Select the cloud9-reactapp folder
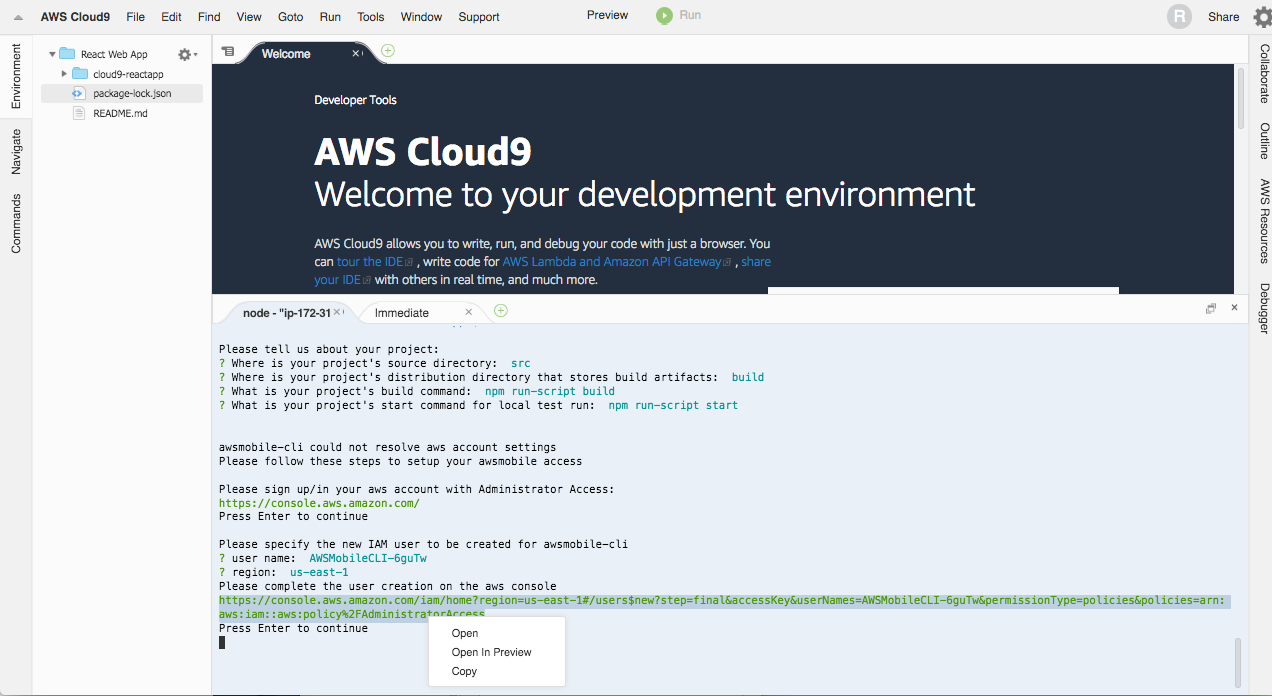This screenshot has height=696, width=1272. pos(128,74)
